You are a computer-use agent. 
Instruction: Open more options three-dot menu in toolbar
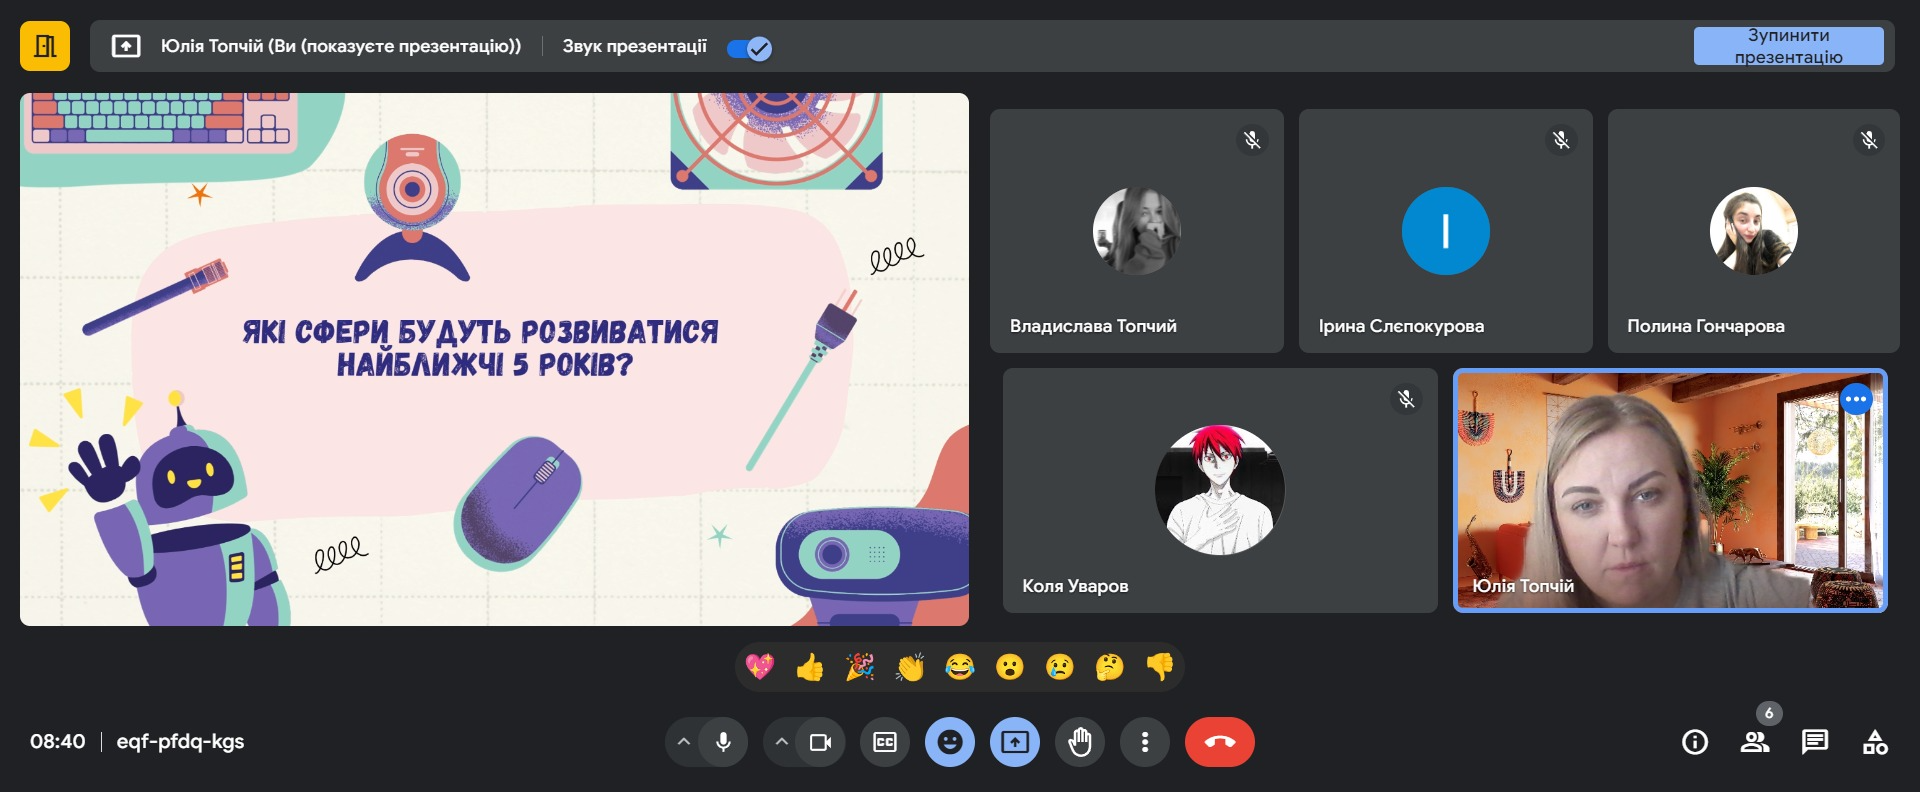pos(1145,742)
